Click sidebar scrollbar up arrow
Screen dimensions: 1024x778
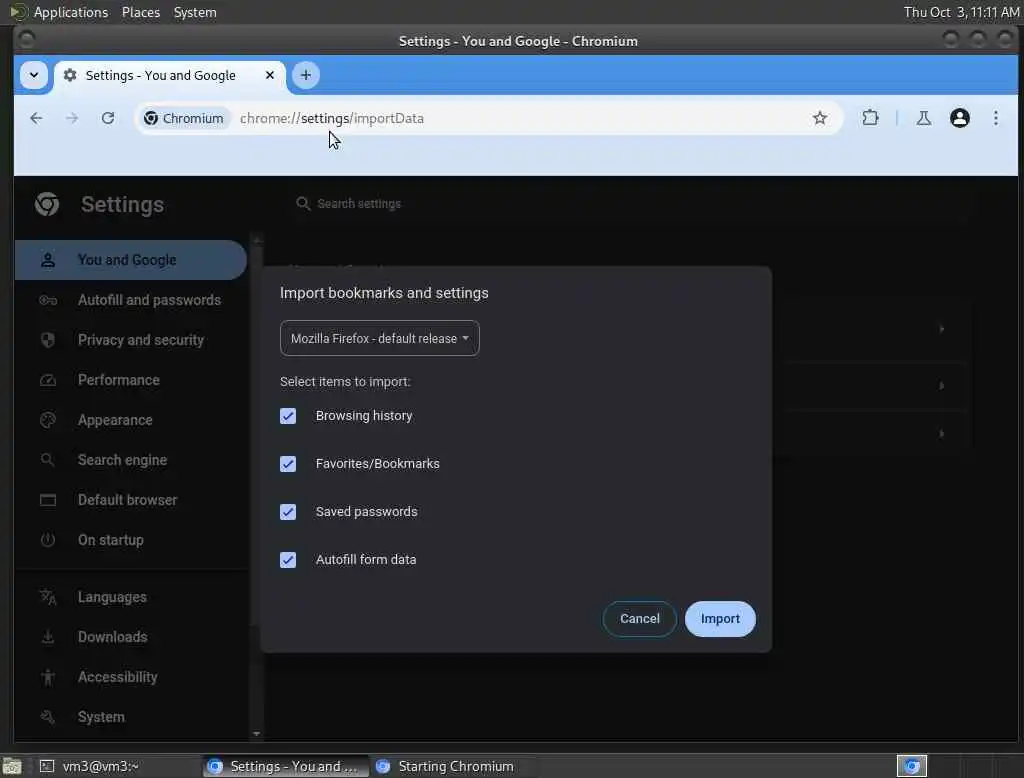pyautogui.click(x=257, y=240)
